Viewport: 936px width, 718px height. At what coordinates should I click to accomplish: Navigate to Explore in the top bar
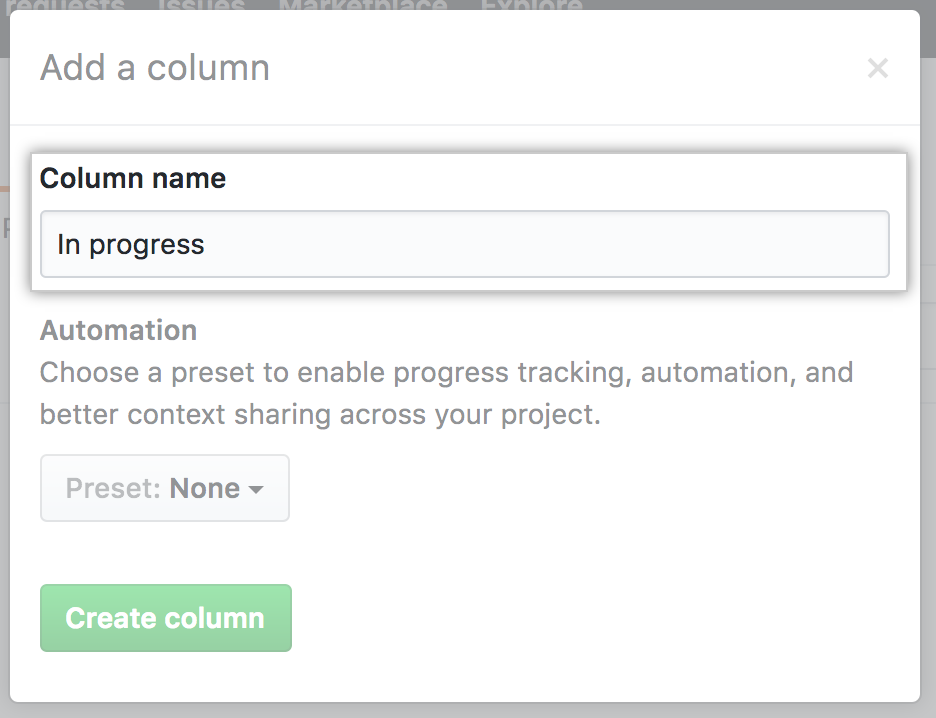coord(531,8)
